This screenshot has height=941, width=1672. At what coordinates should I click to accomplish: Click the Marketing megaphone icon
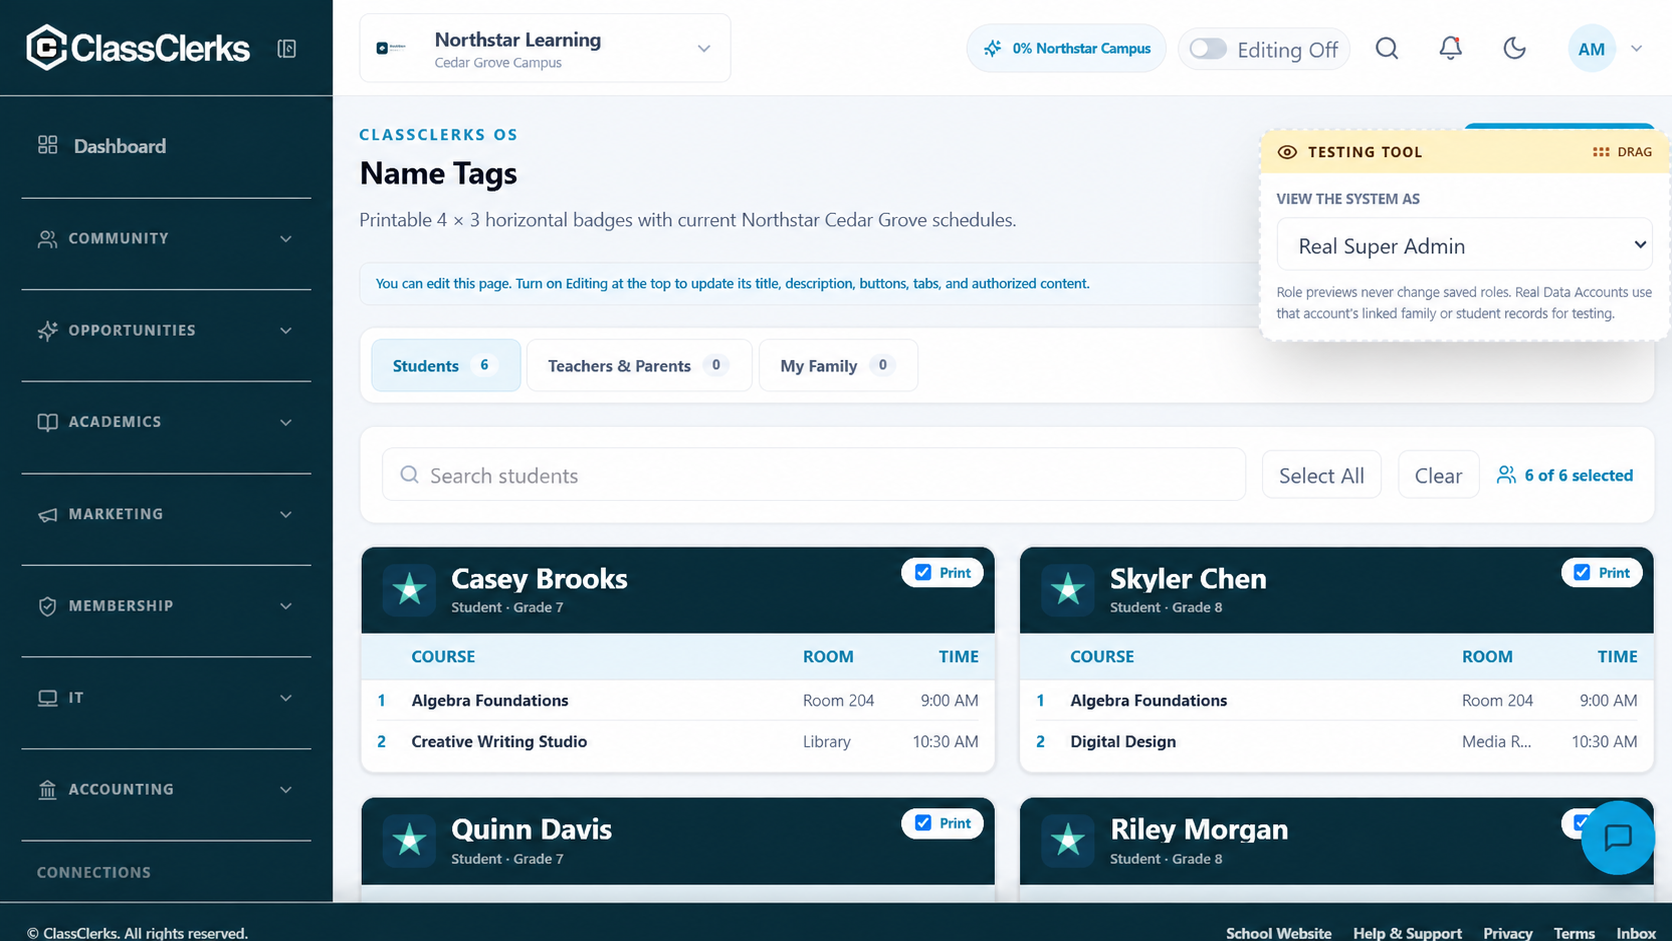[47, 514]
